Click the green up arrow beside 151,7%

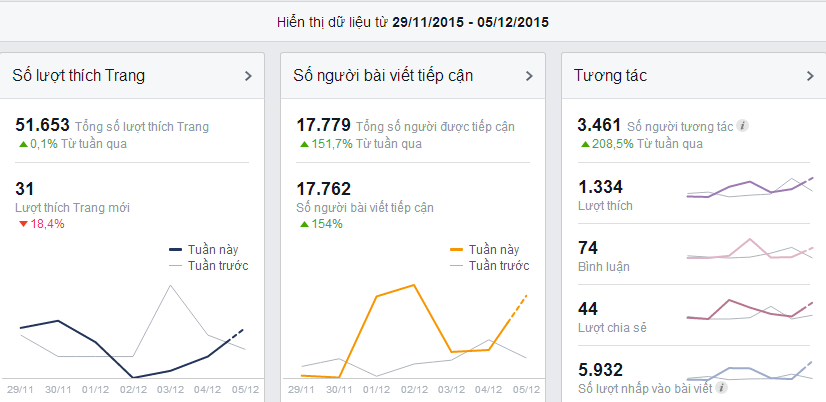[304, 144]
